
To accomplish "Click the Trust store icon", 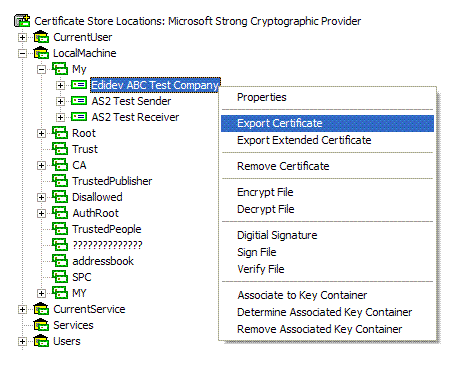I will tap(60, 149).
